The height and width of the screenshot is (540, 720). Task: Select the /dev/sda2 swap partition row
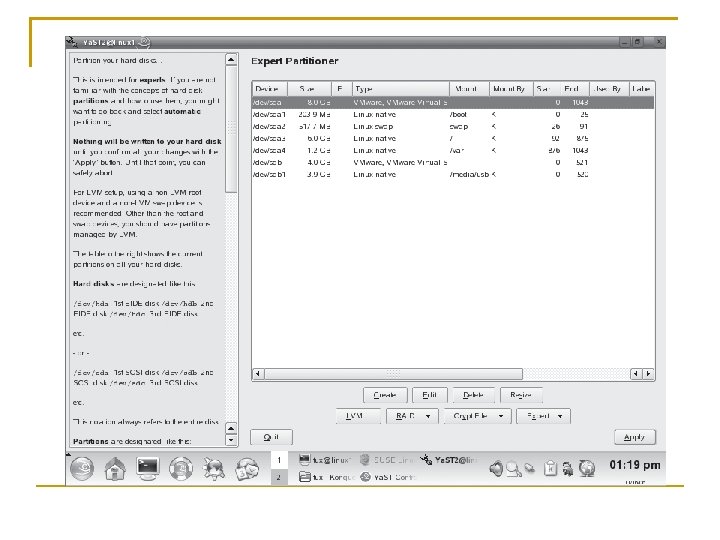click(453, 126)
